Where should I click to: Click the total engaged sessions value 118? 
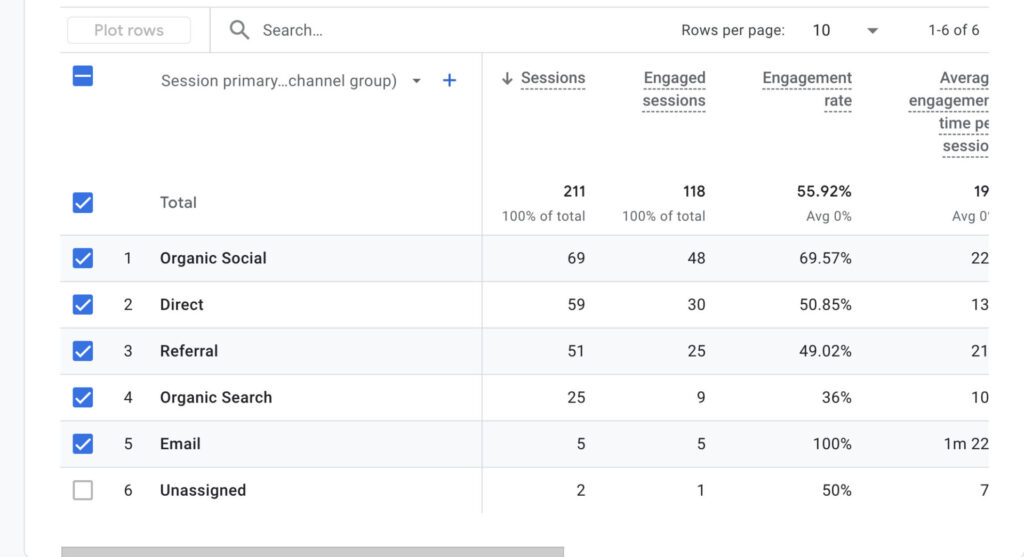coord(694,191)
